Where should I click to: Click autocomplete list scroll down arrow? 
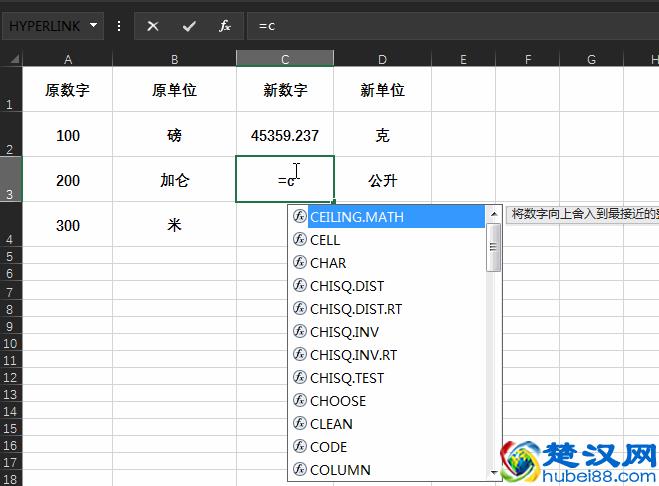click(x=494, y=473)
